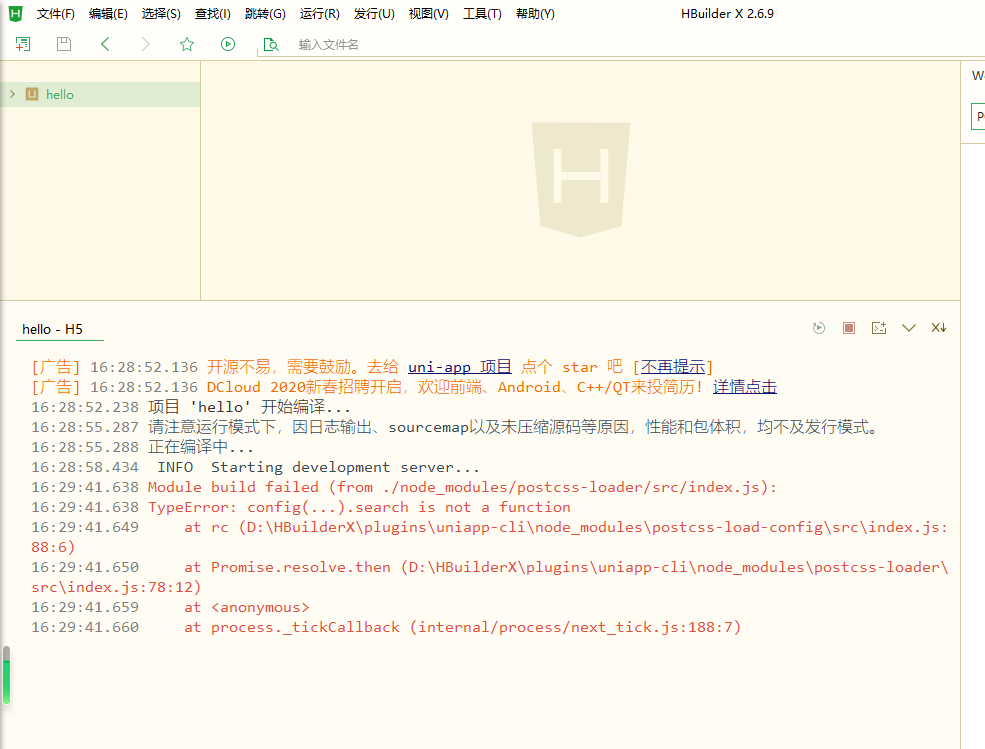Click the 'at <anonymous>' stack trace line

(x=247, y=608)
